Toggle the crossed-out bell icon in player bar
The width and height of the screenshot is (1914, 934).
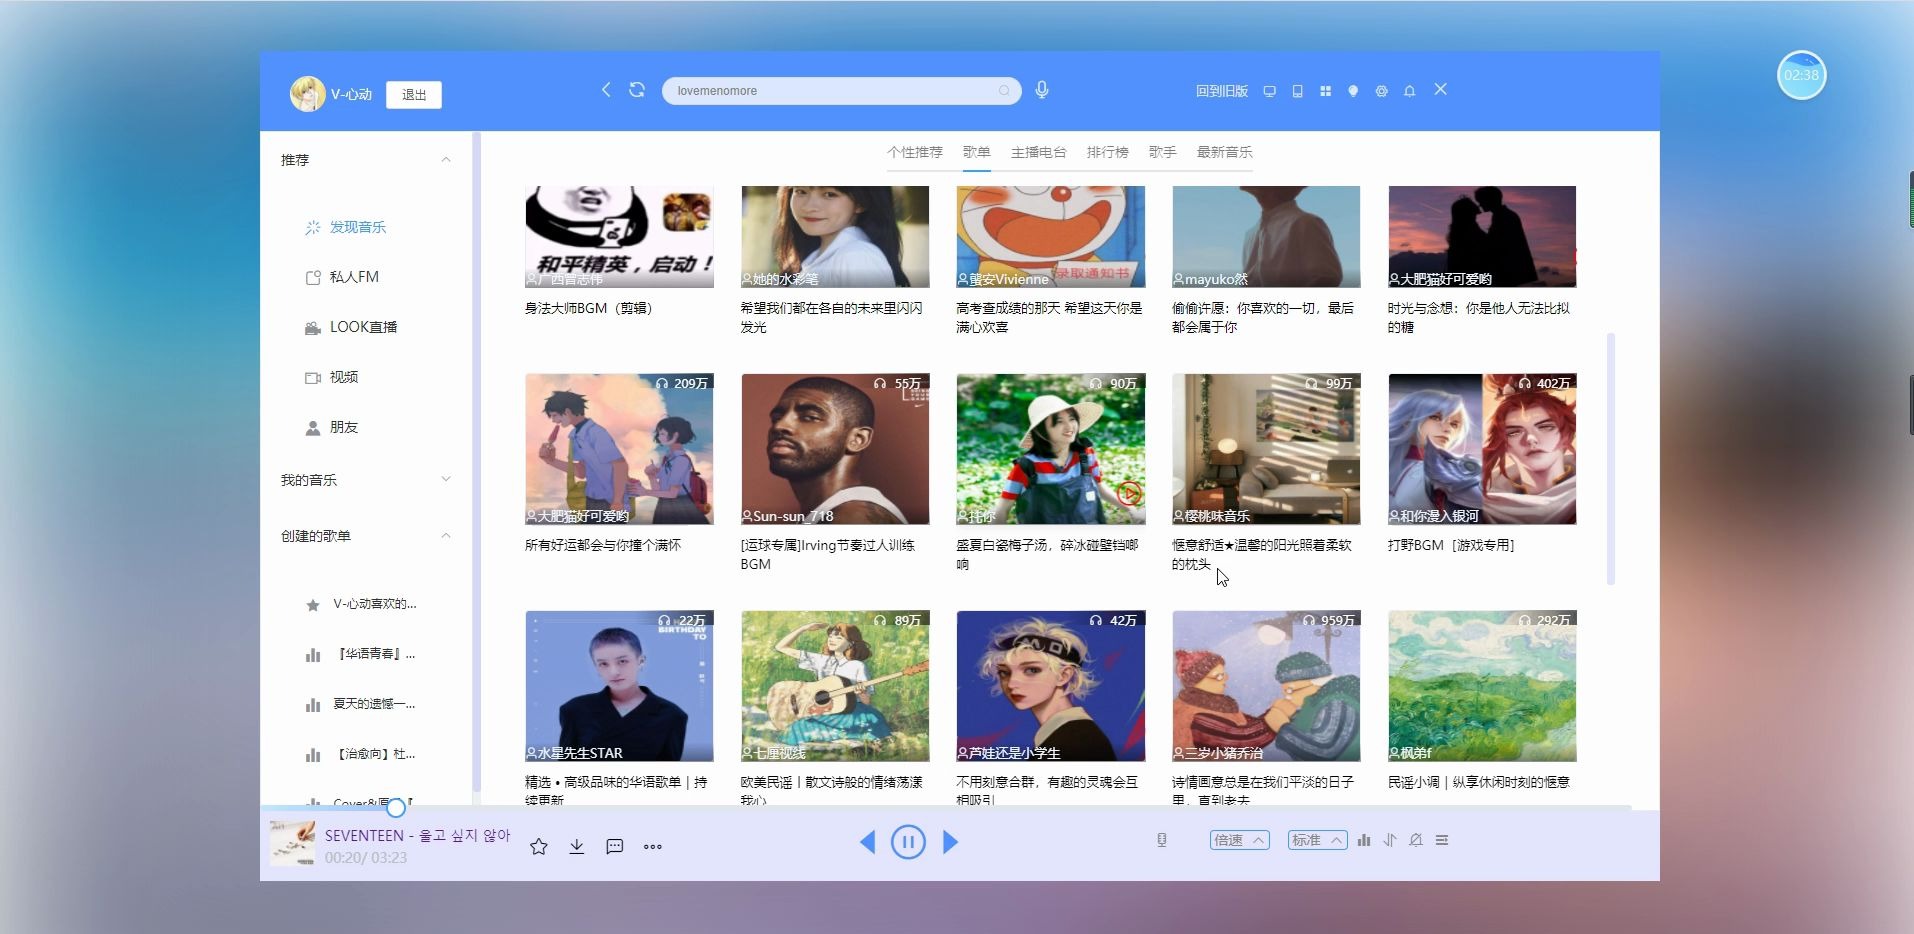coord(1416,840)
